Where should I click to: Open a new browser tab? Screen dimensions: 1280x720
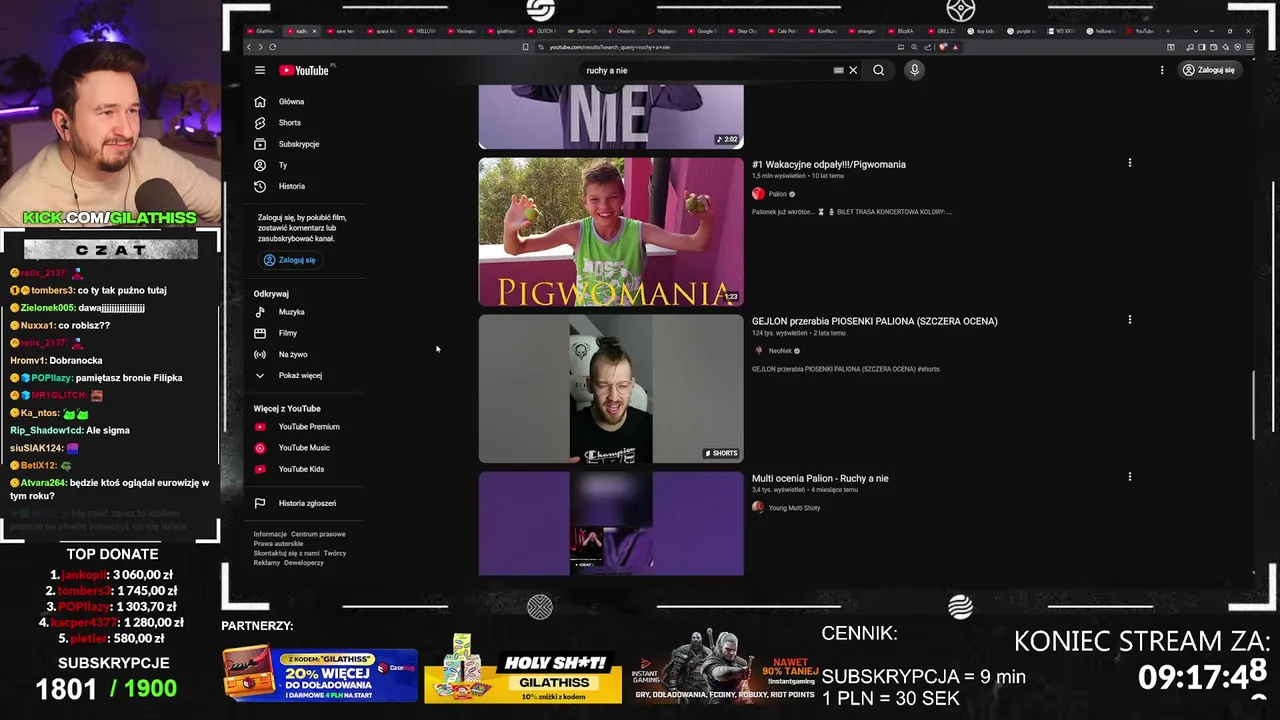click(x=1169, y=31)
